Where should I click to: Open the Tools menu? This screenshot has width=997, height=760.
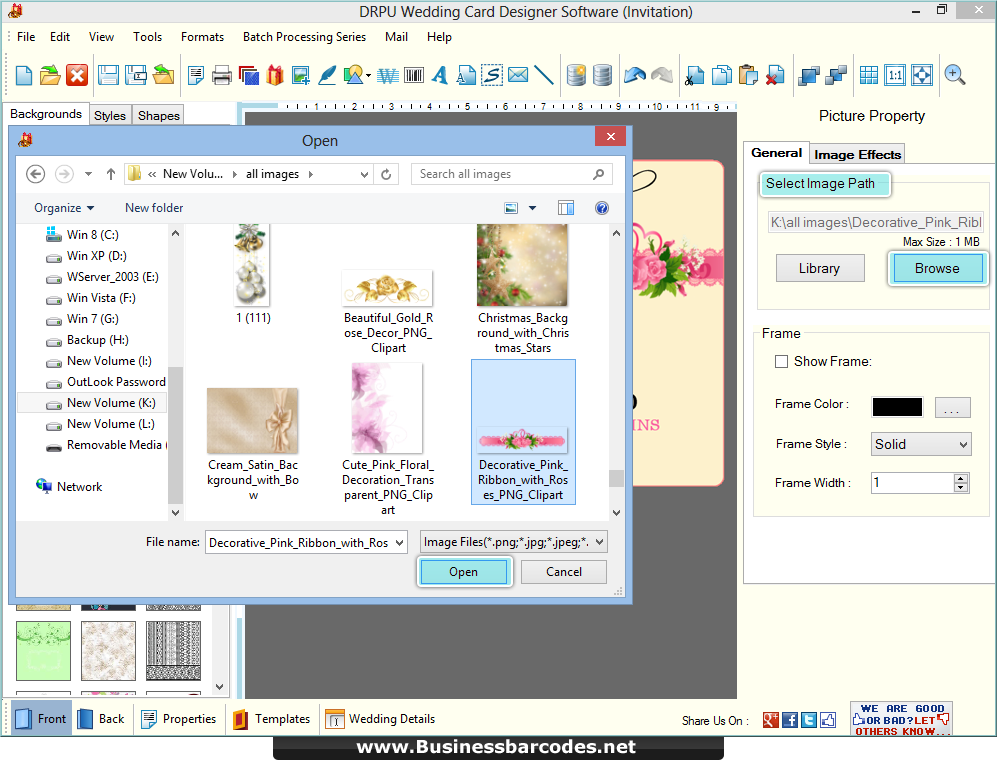[148, 37]
